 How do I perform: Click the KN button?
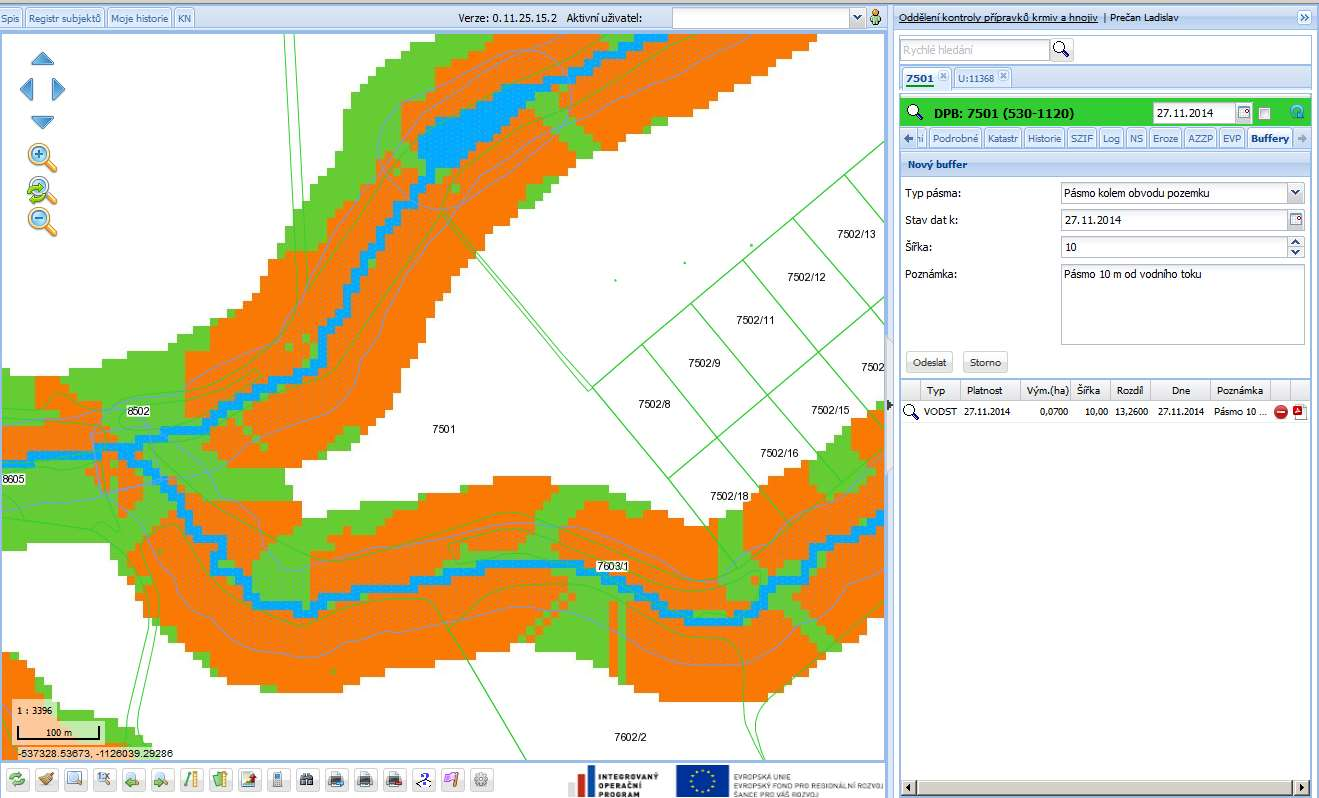185,18
